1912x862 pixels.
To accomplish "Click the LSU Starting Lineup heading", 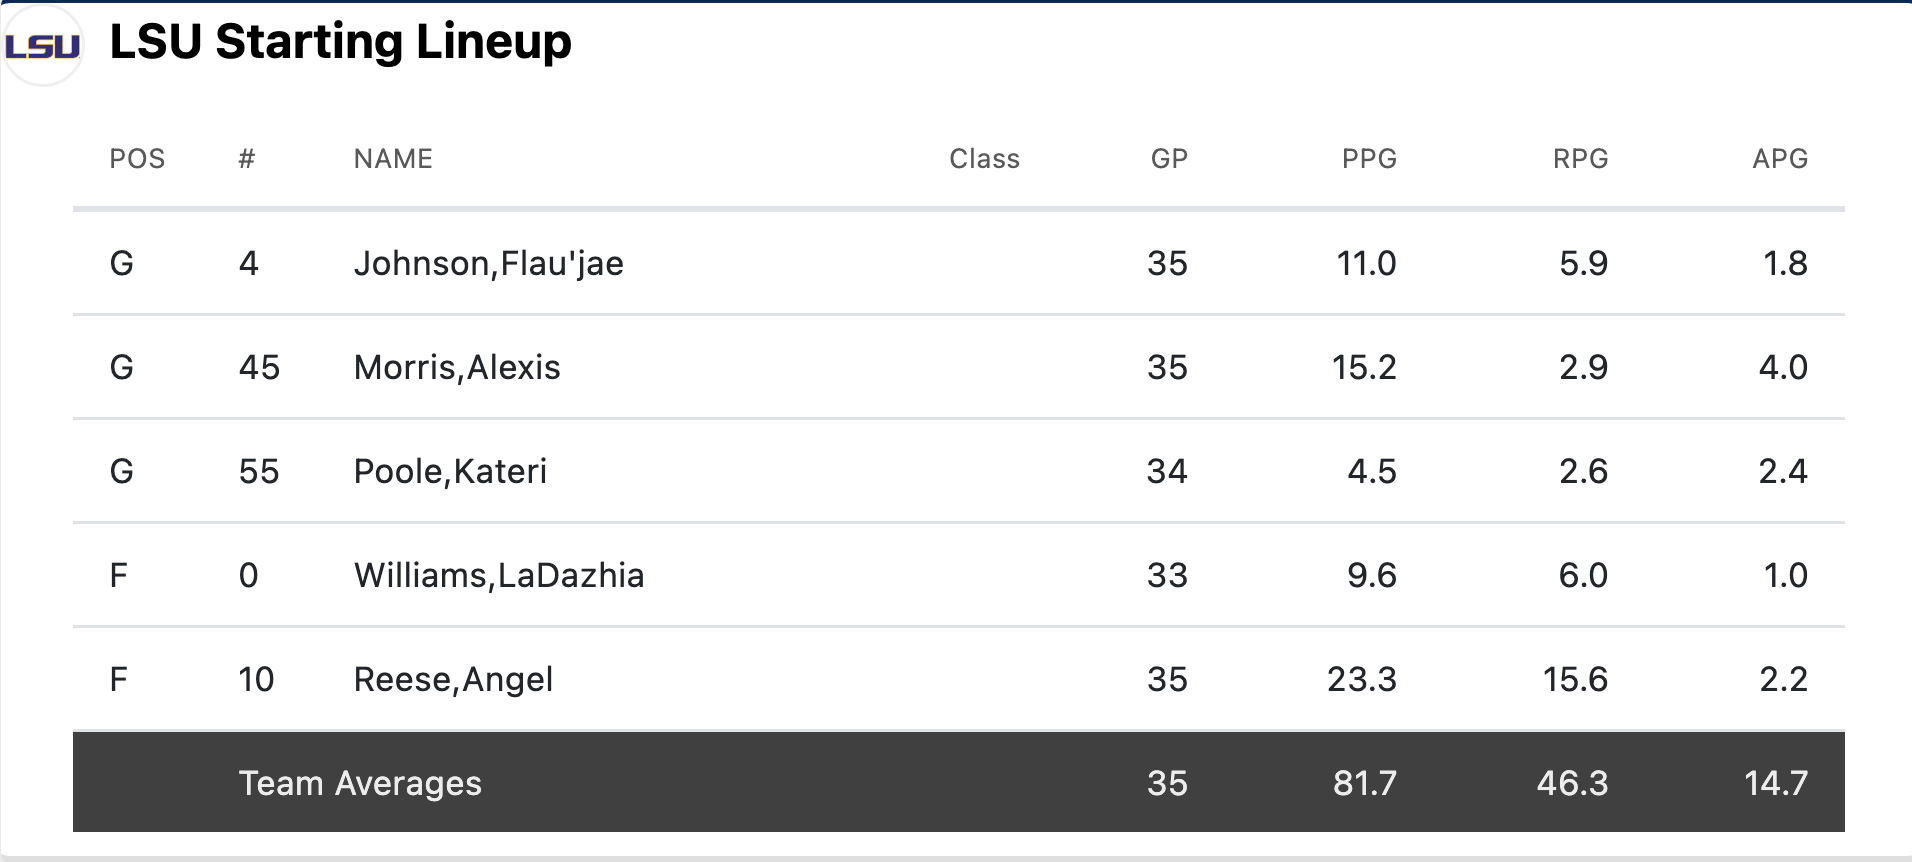I will pos(340,42).
